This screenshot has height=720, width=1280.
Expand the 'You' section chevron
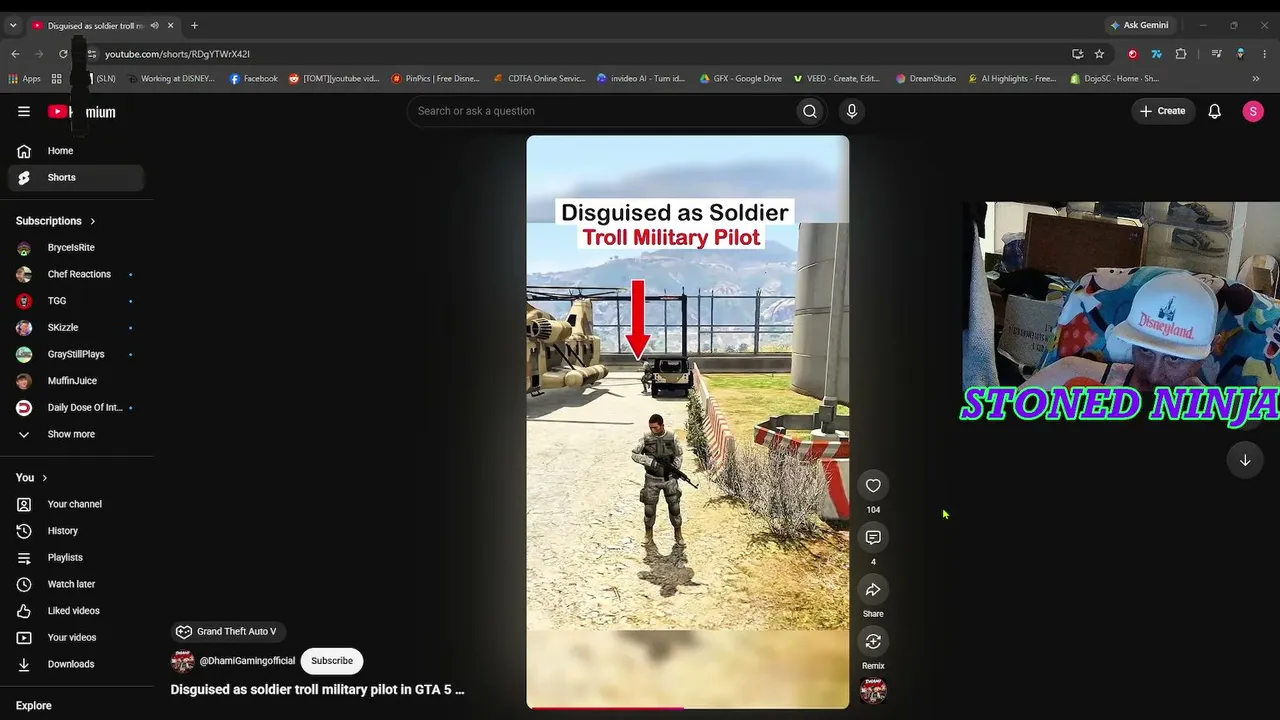44,478
